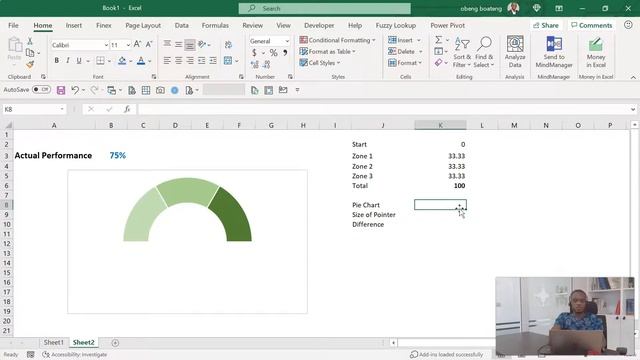Screen dimensions: 640x360
Task: Expand the Name Box dropdown arrow
Action: click(62, 109)
